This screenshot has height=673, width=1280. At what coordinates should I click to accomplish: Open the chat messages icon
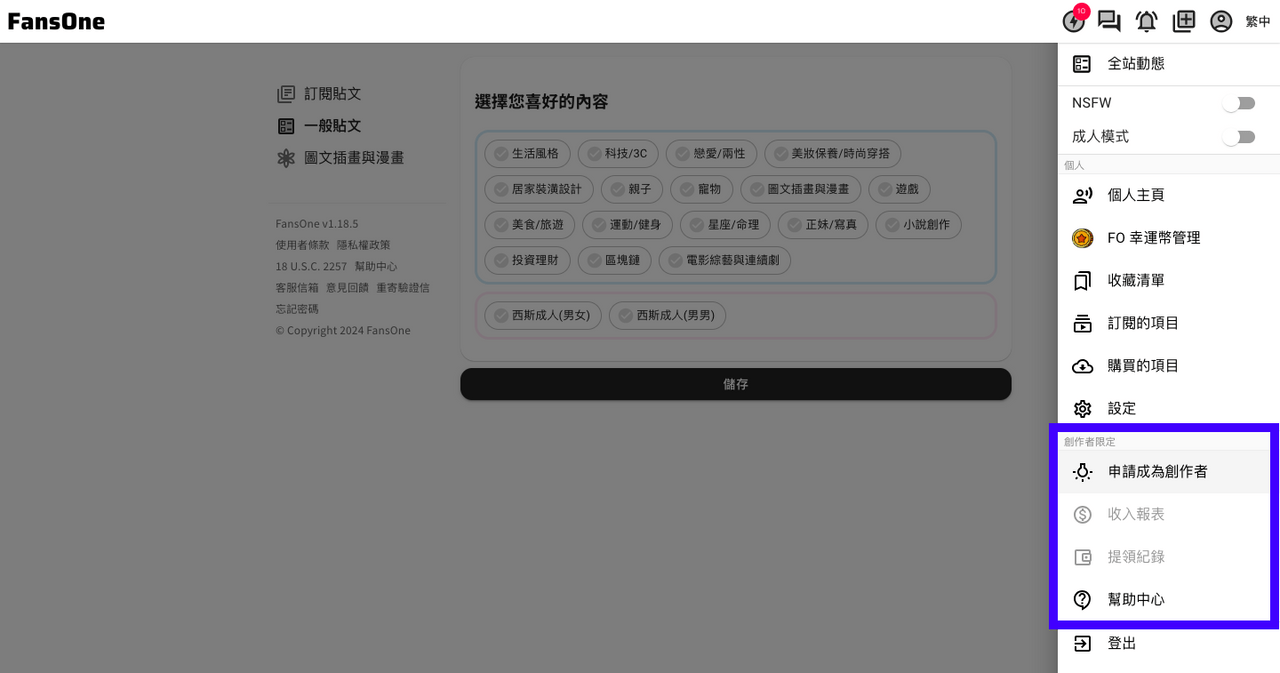click(1109, 21)
